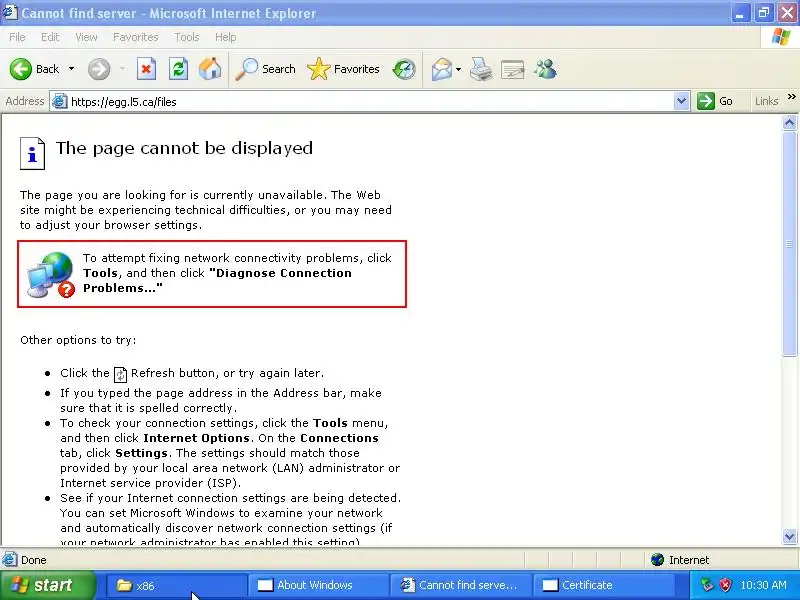
Task: Open the Search pane button
Action: pyautogui.click(x=265, y=69)
